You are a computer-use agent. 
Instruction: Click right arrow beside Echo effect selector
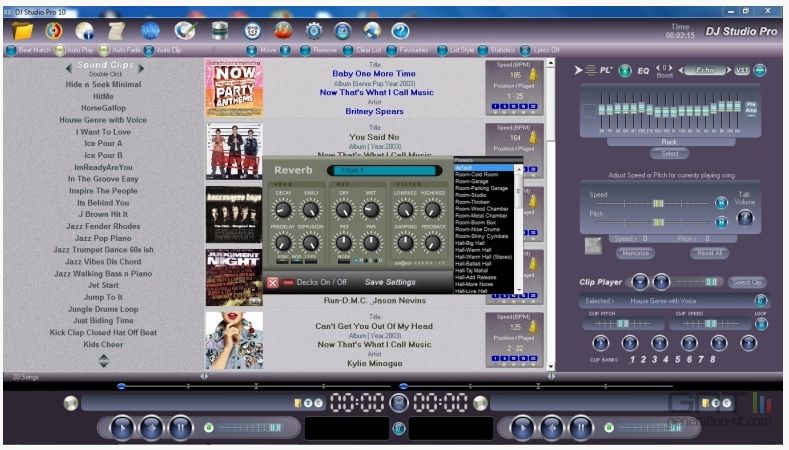[x=728, y=70]
